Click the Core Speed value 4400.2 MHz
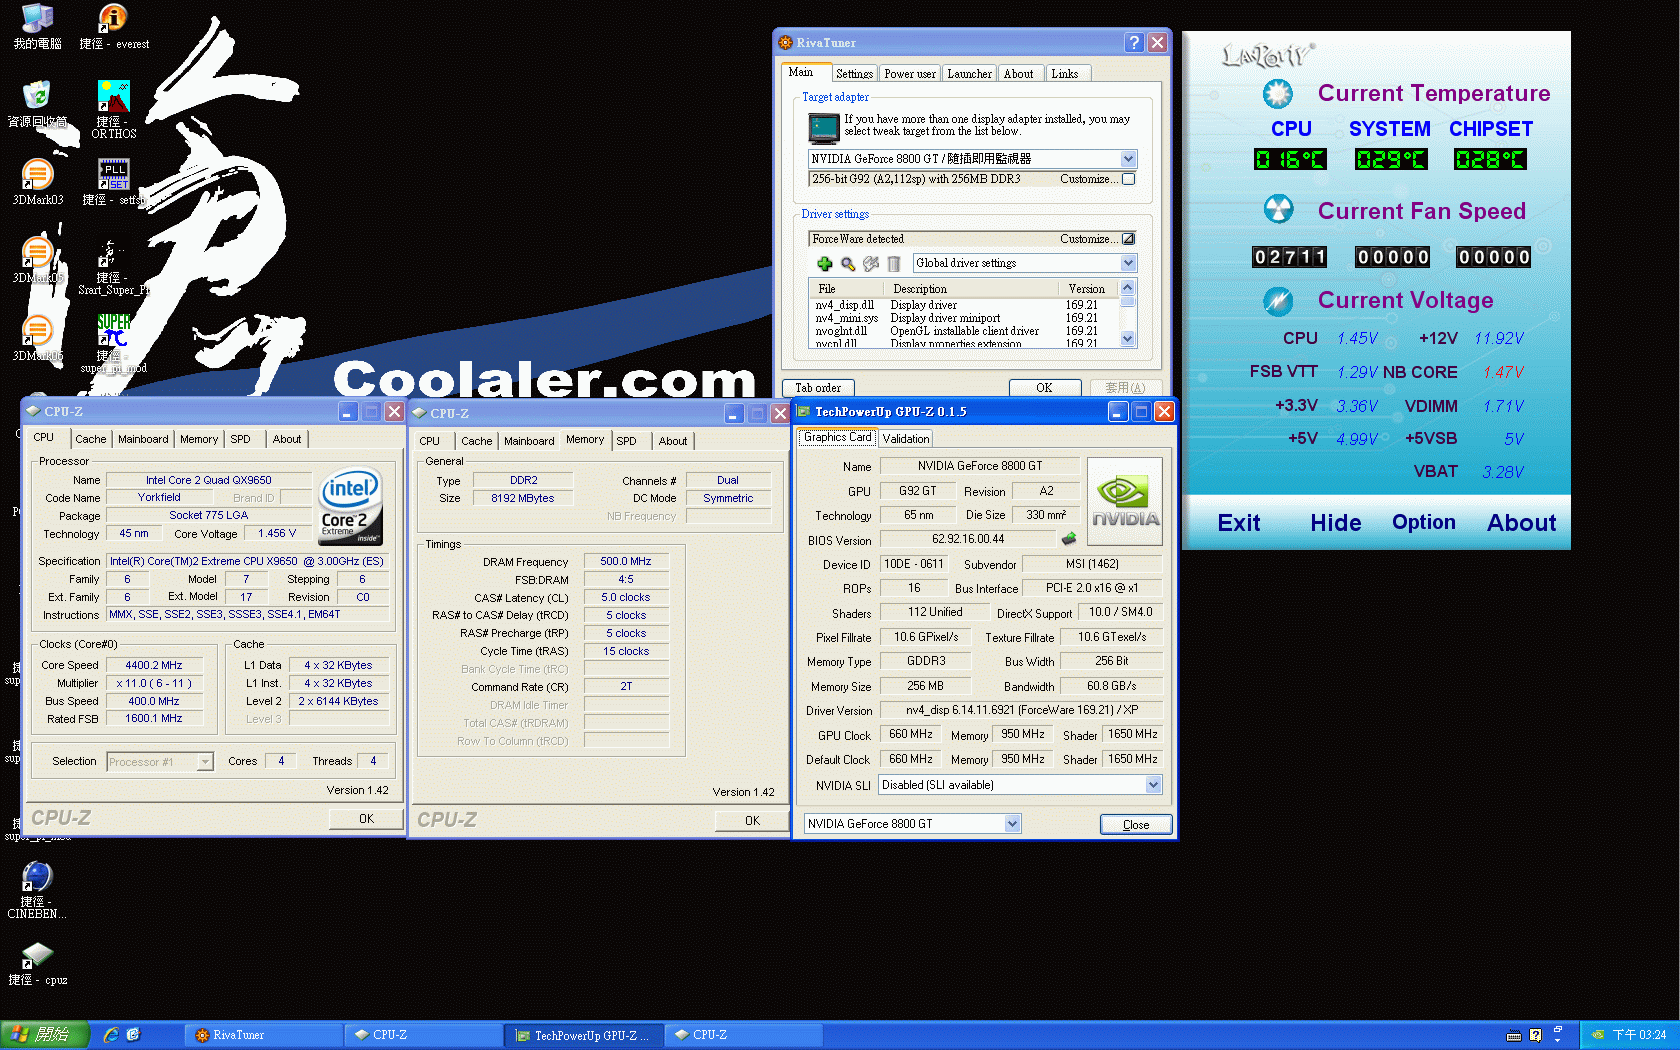Viewport: 1680px width, 1050px height. (x=154, y=665)
